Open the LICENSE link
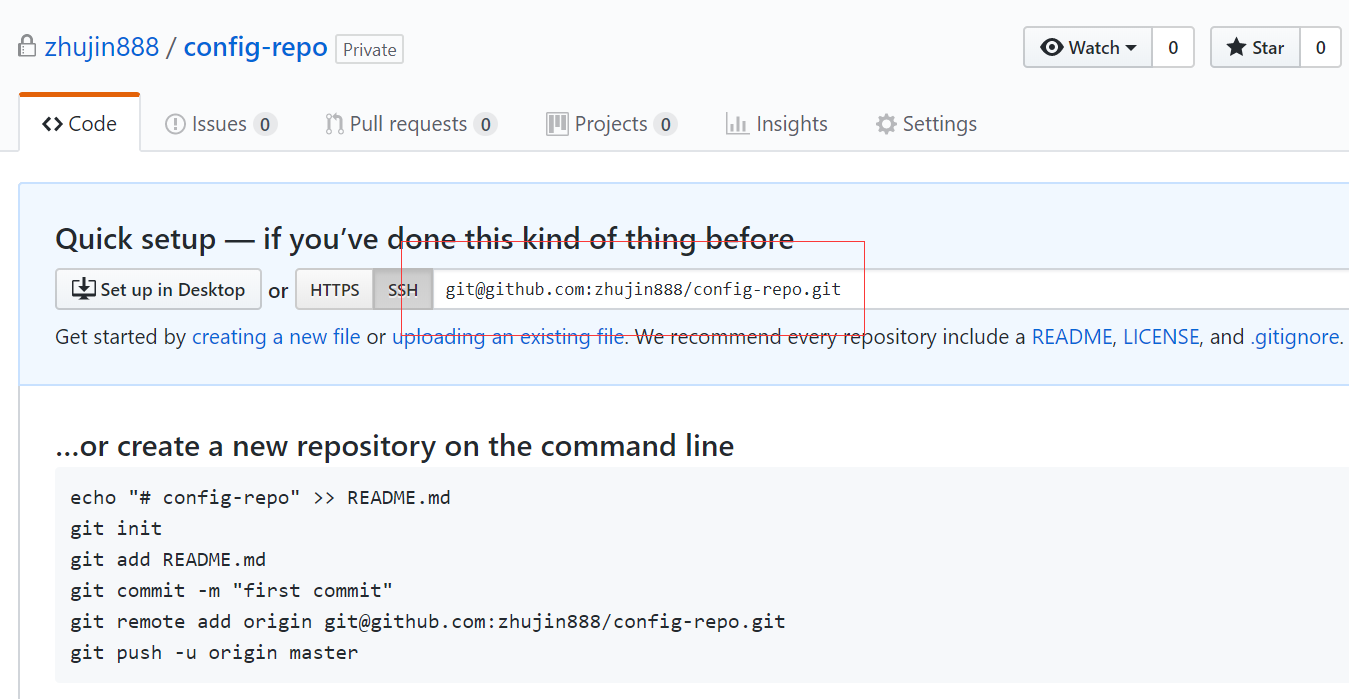The height and width of the screenshot is (699, 1349). (x=1160, y=337)
